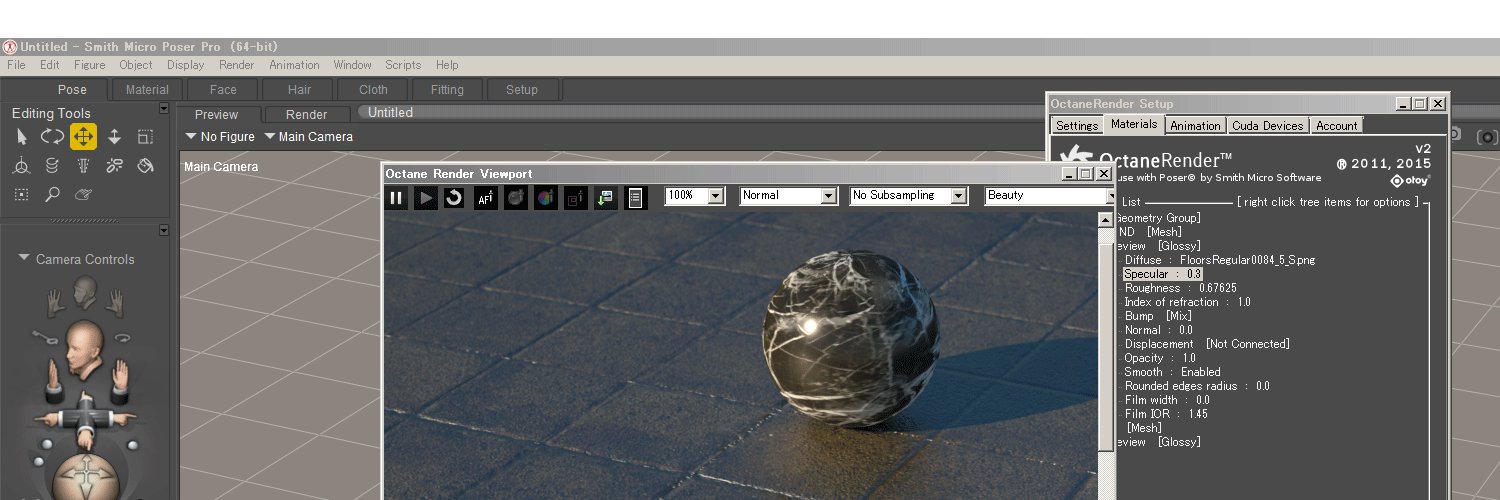
Task: Click the white balance color picker icon
Action: 545,197
